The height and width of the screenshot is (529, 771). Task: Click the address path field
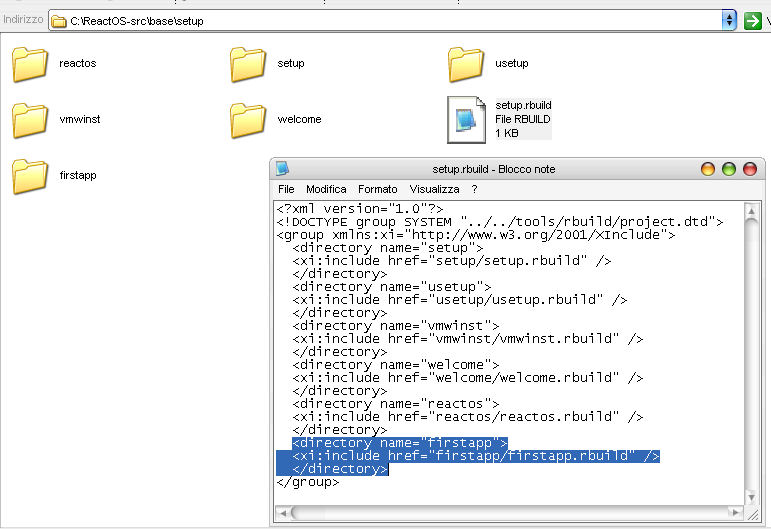[392, 21]
